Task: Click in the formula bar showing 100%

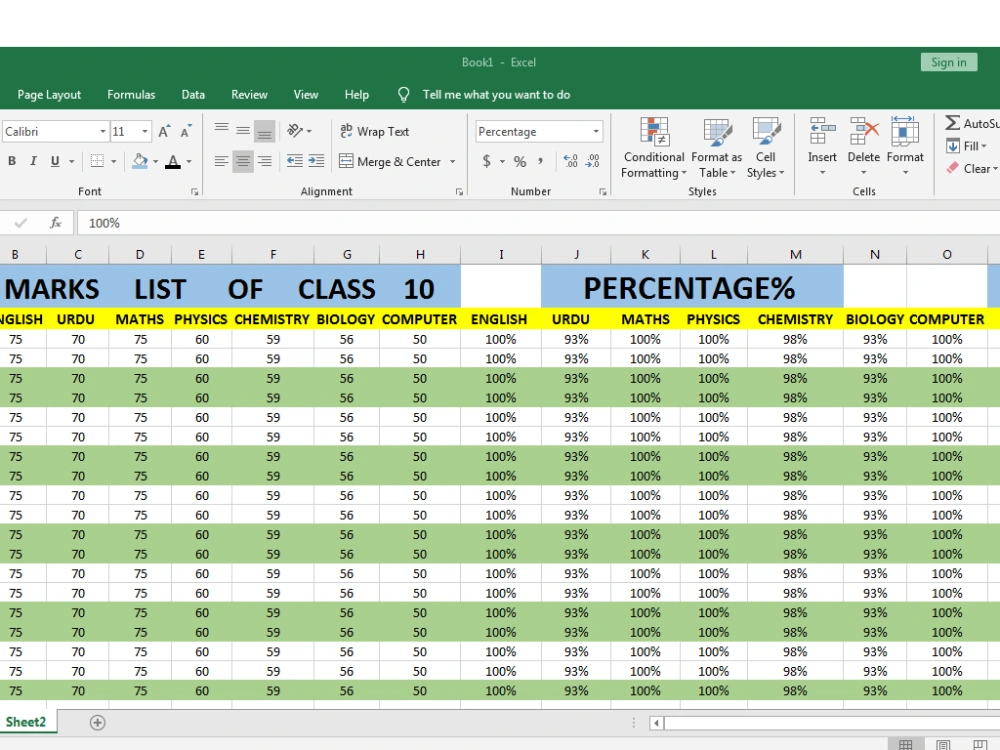Action: click(x=538, y=223)
